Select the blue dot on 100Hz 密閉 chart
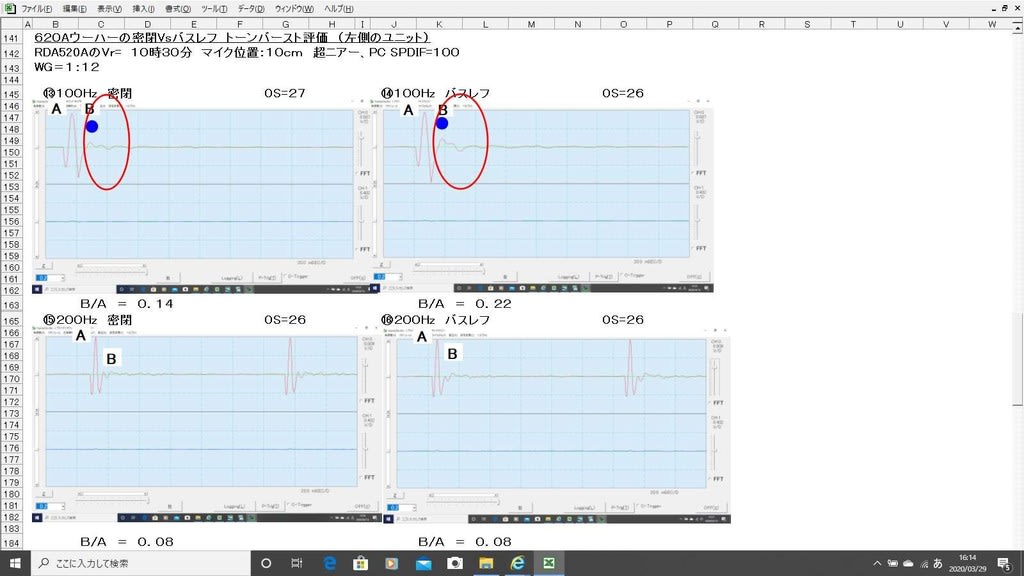Viewport: 1024px width, 576px height. point(92,127)
